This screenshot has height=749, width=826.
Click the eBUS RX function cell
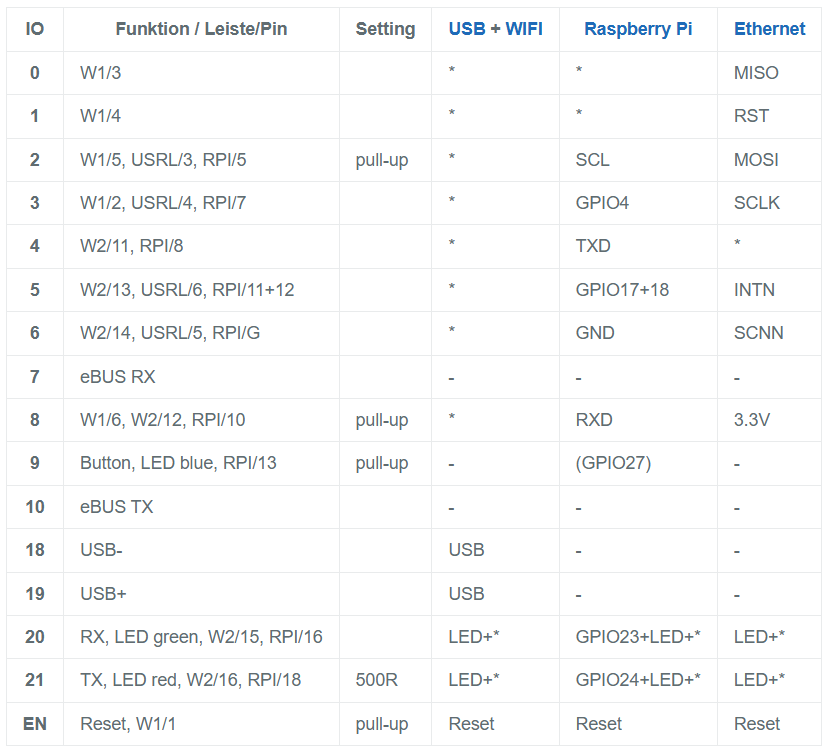[x=118, y=377]
